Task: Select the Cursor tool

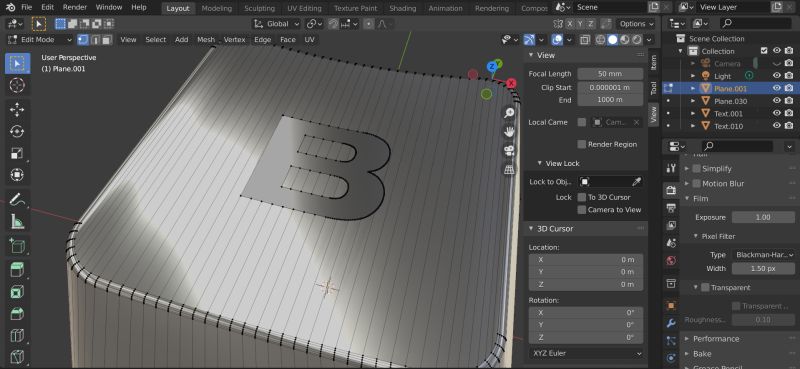Action: (x=17, y=86)
